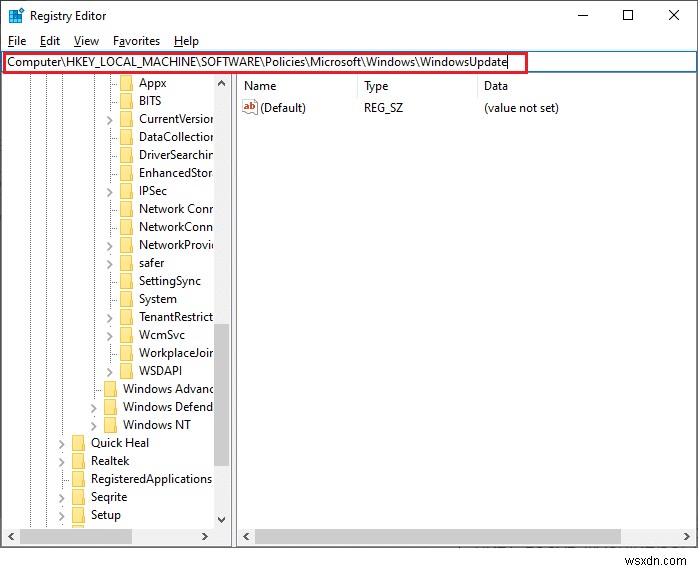Expand the Seqrite key
Image resolution: width=698 pixels, height=571 pixels.
(x=61, y=498)
